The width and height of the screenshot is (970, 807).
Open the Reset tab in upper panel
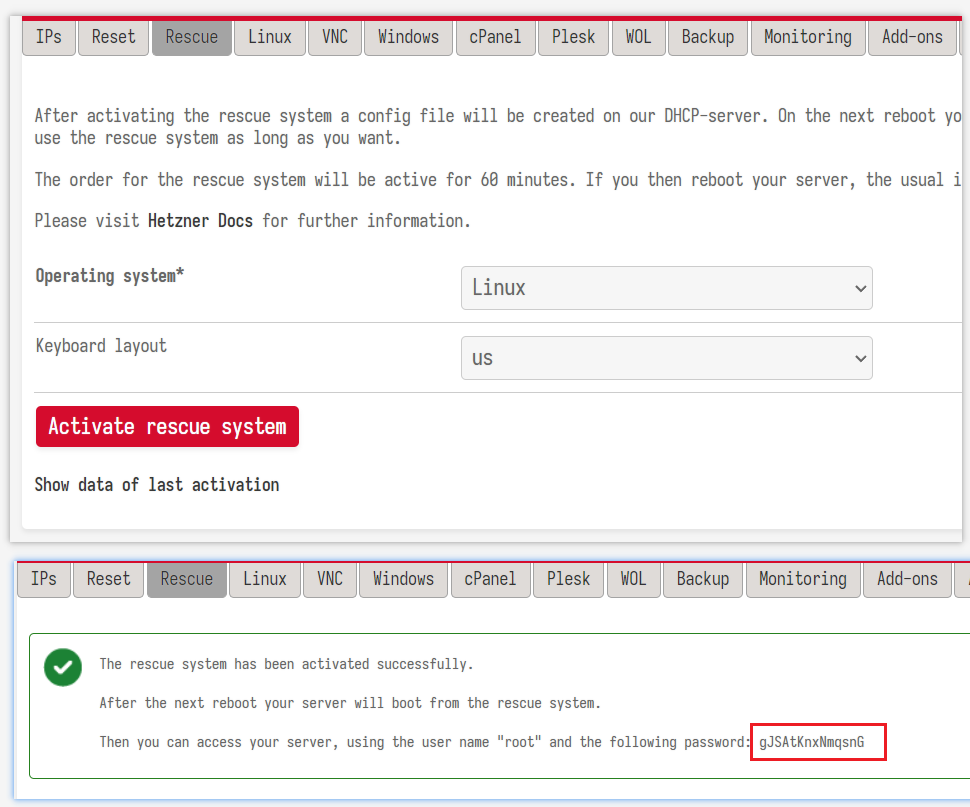click(x=113, y=37)
